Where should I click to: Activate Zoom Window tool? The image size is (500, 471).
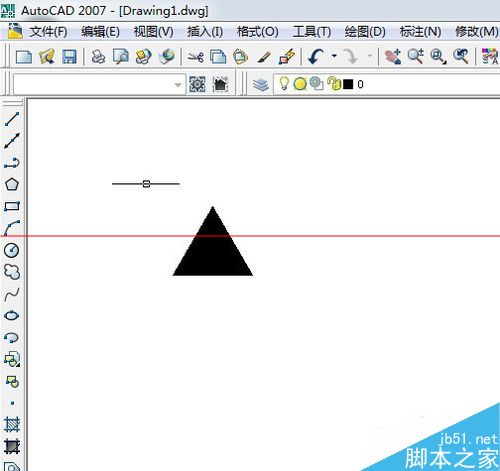tap(438, 56)
